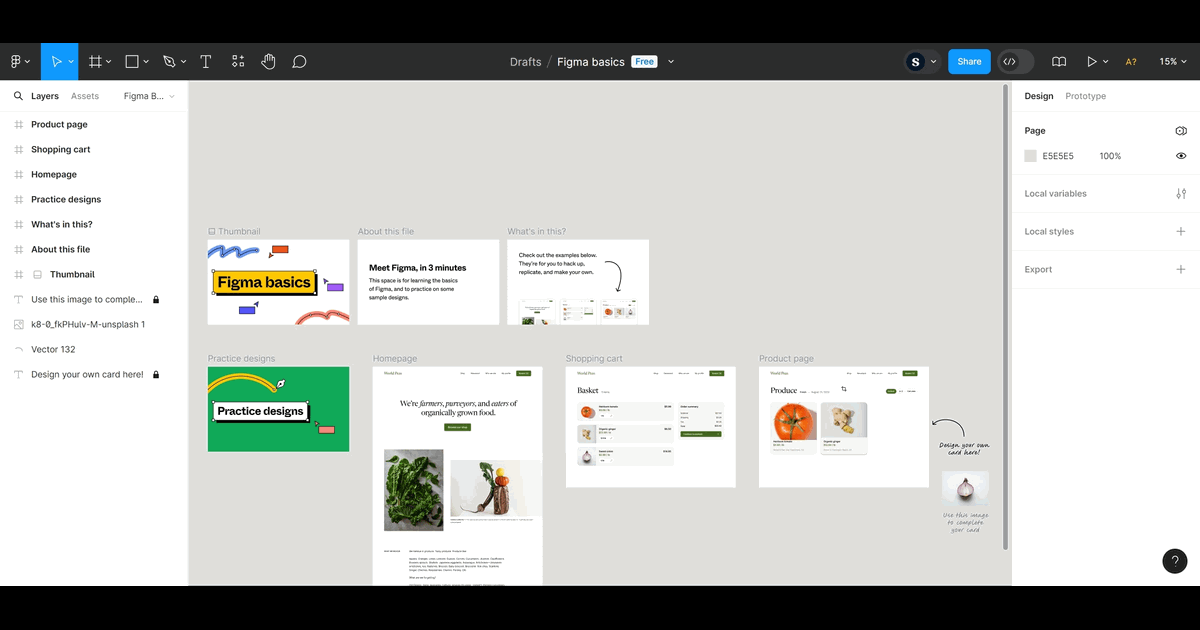
Task: Toggle lock on 'Use this image to comple...' layer
Action: (x=156, y=300)
